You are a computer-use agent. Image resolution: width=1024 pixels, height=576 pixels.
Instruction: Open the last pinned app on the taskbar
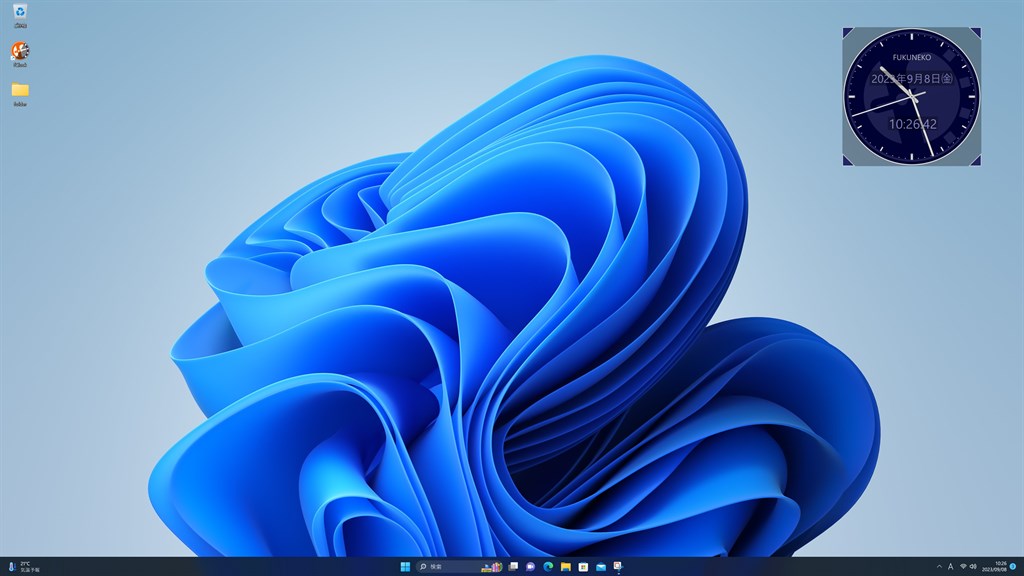click(x=618, y=566)
